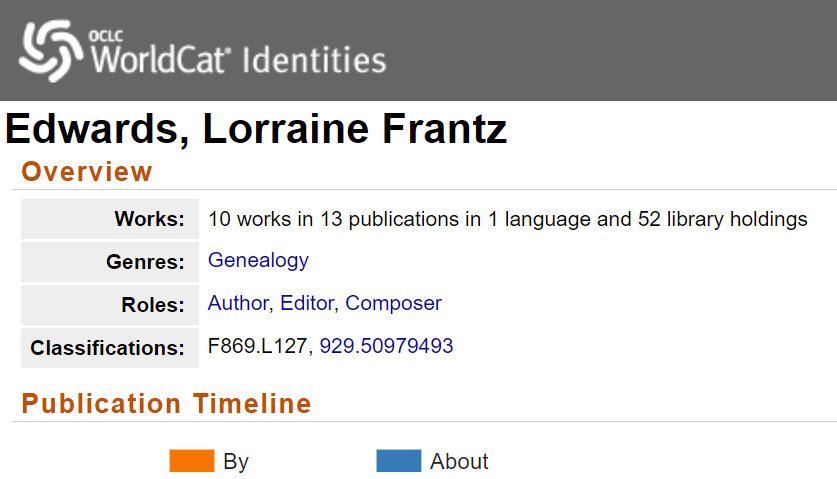The height and width of the screenshot is (479, 837).
Task: Click the Publication Timeline section heading
Action: point(166,404)
